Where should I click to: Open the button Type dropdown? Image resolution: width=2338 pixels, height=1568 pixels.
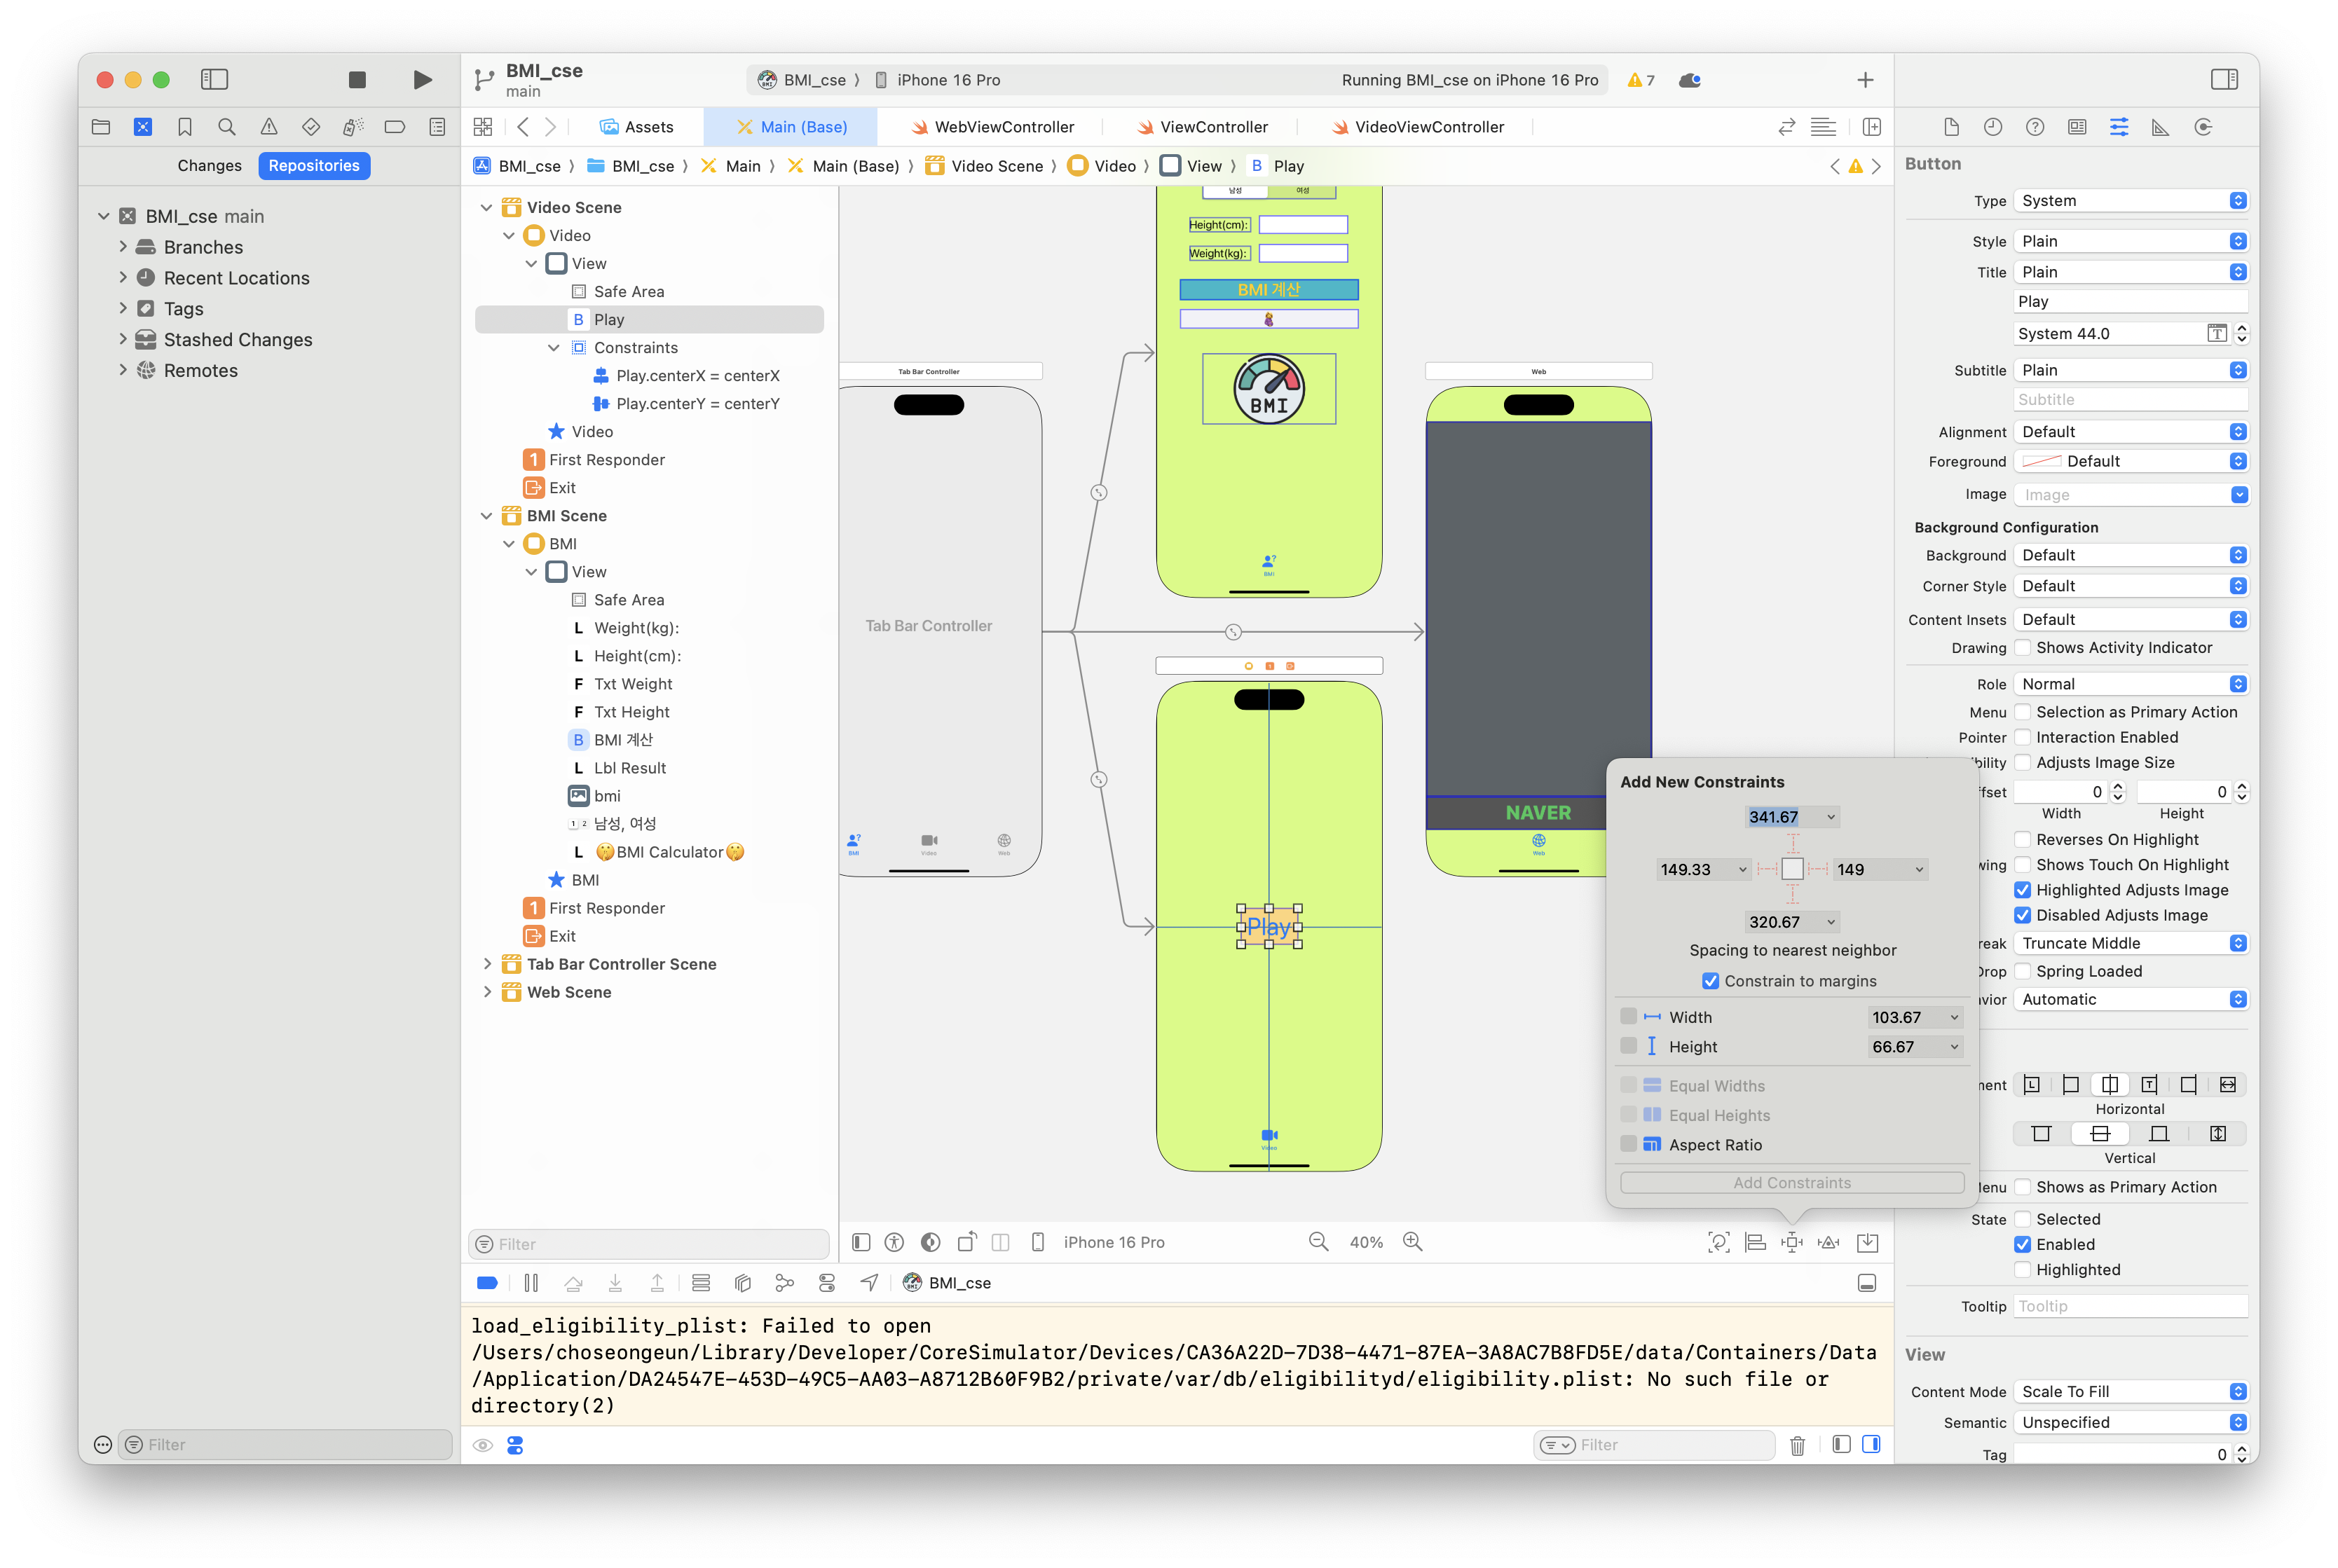point(2130,201)
